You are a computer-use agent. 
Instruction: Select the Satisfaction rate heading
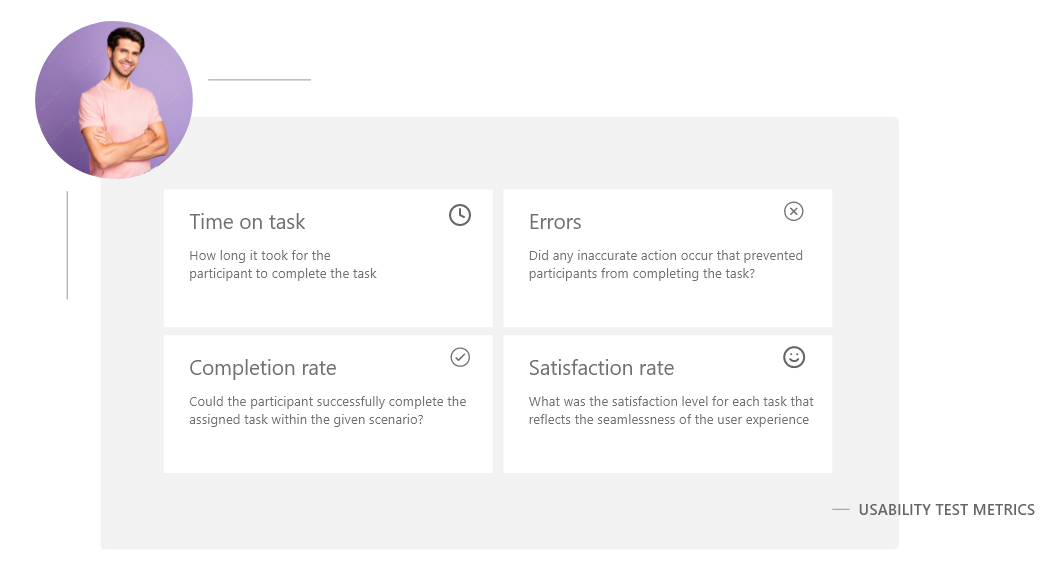[x=601, y=368]
